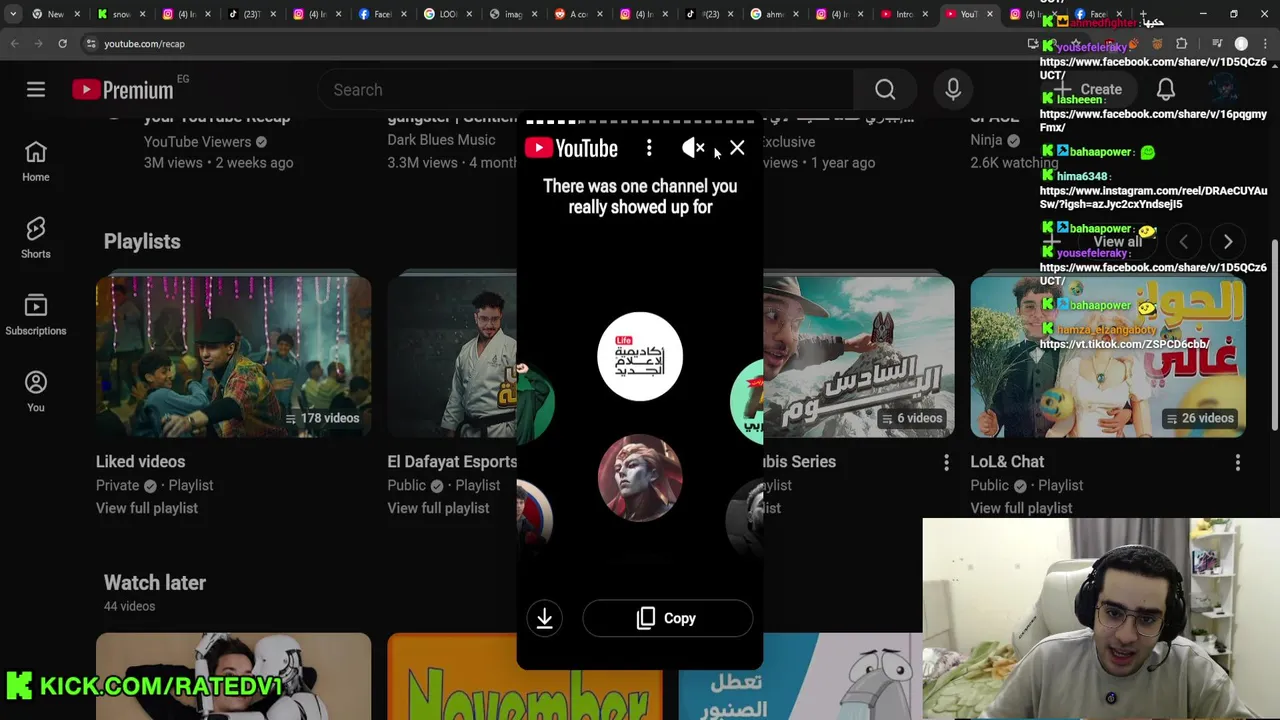Image resolution: width=1280 pixels, height=720 pixels.
Task: Open the notifications bell
Action: click(x=1166, y=90)
